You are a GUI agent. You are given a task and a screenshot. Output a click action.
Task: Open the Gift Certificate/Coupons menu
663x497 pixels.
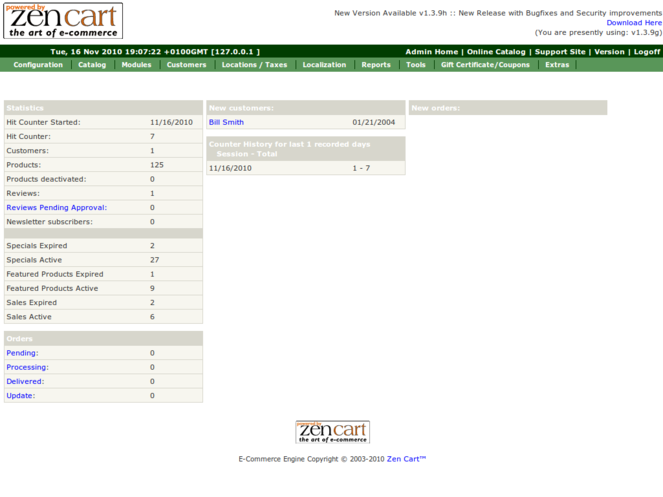pos(485,65)
